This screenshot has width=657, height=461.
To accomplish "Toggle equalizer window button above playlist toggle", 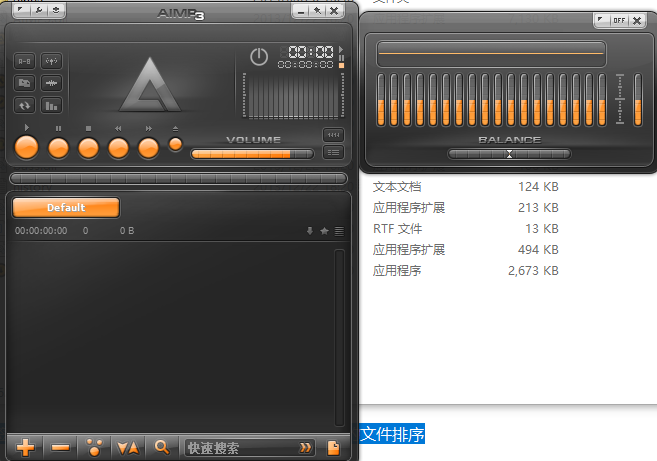I will [x=334, y=135].
